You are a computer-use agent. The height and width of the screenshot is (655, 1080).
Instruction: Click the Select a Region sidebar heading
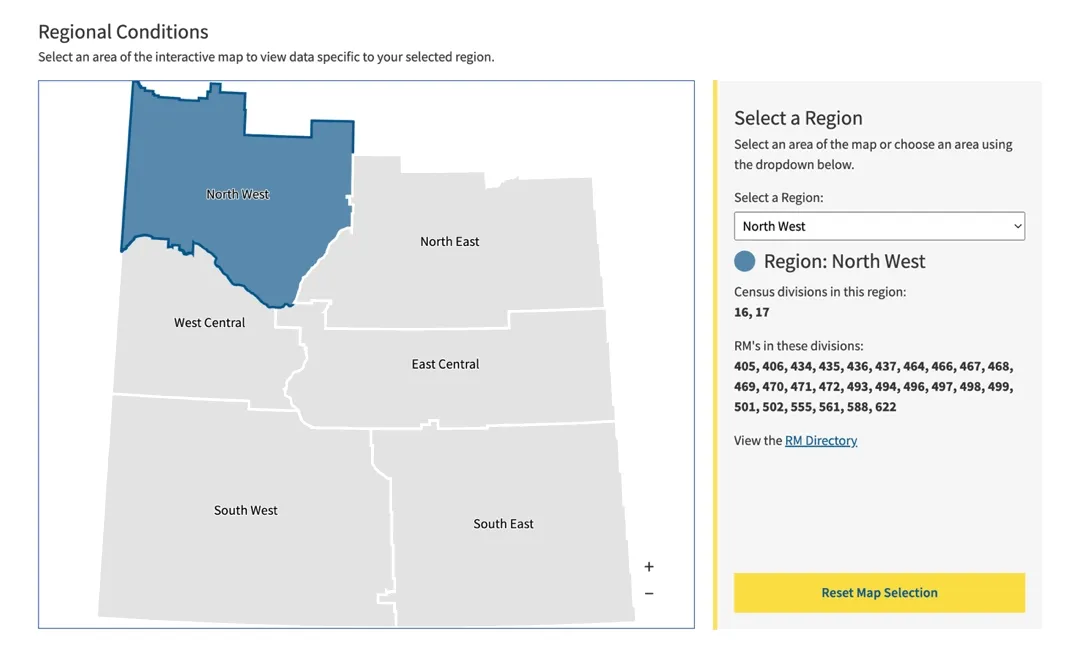click(x=798, y=118)
